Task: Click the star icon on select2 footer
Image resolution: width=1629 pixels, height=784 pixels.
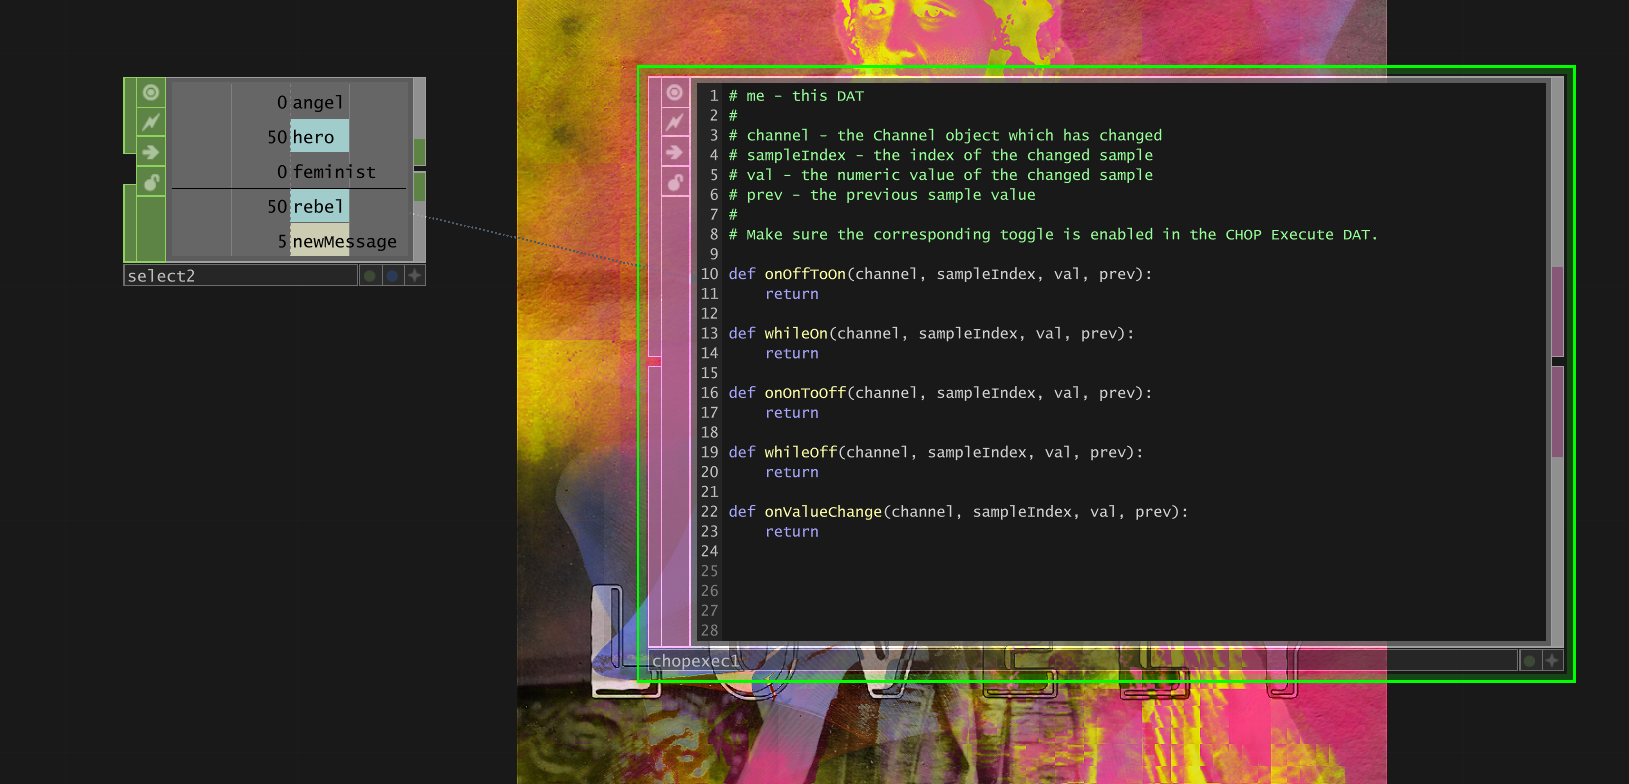Action: [414, 276]
